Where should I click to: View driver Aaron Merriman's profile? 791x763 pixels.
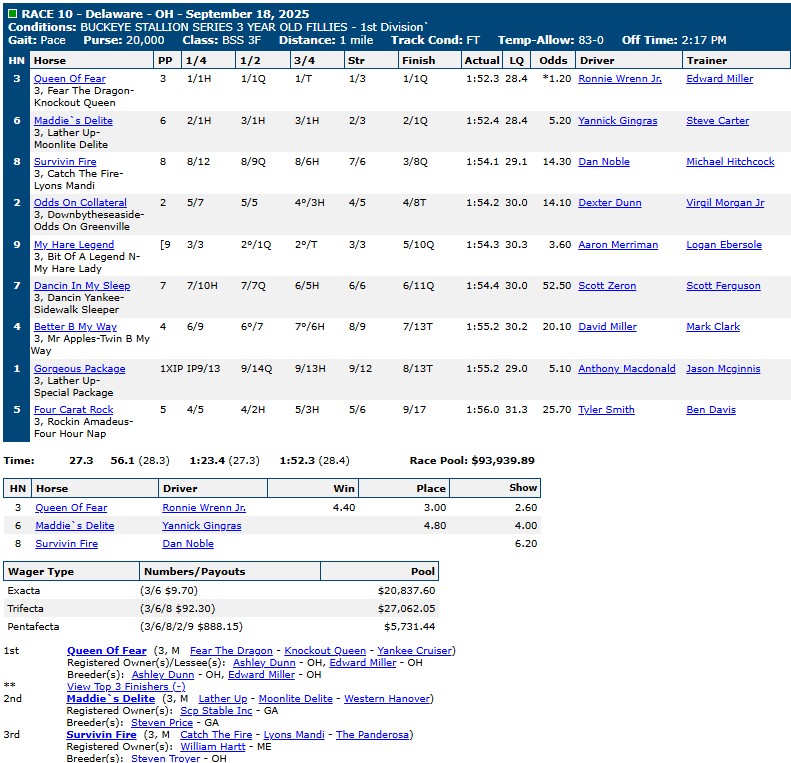point(618,245)
